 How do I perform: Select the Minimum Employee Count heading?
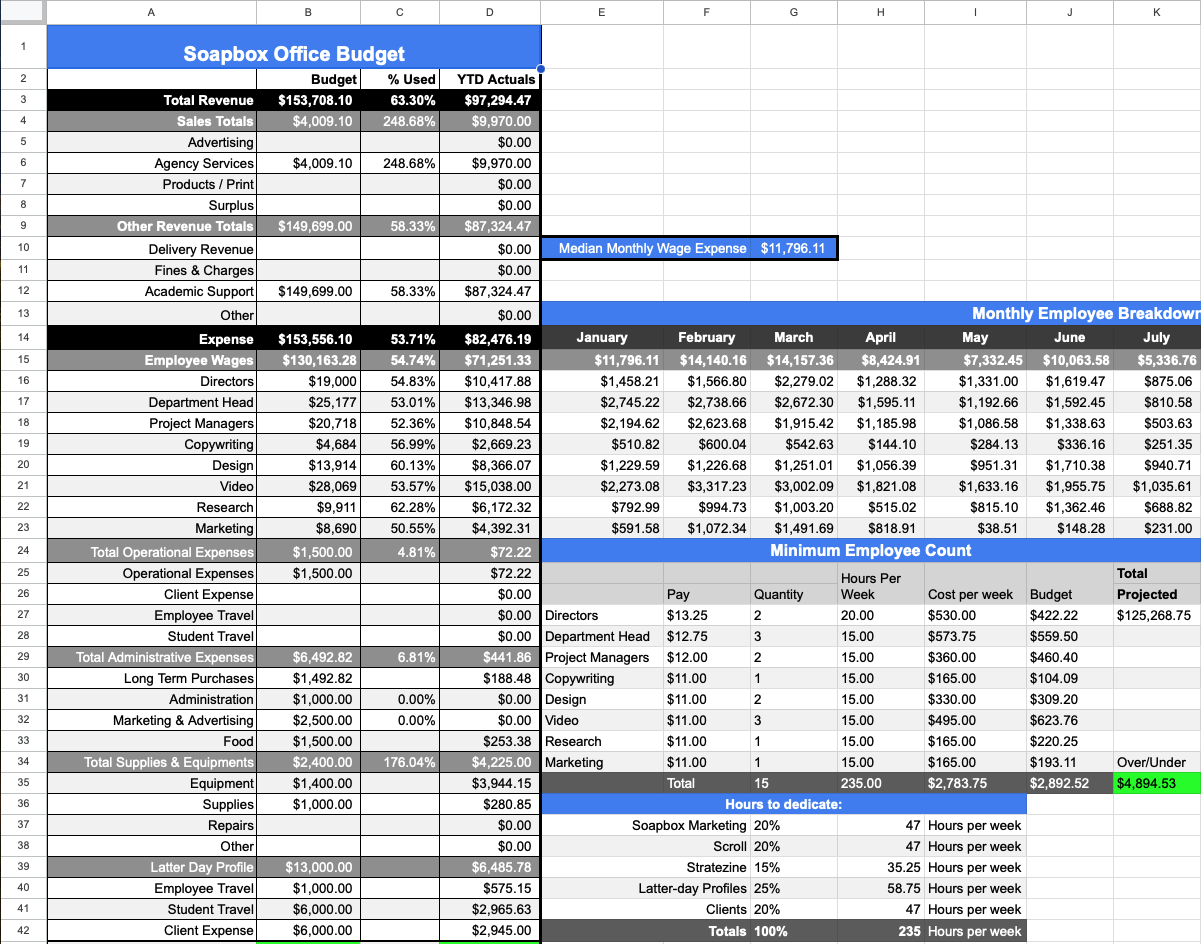pos(870,550)
